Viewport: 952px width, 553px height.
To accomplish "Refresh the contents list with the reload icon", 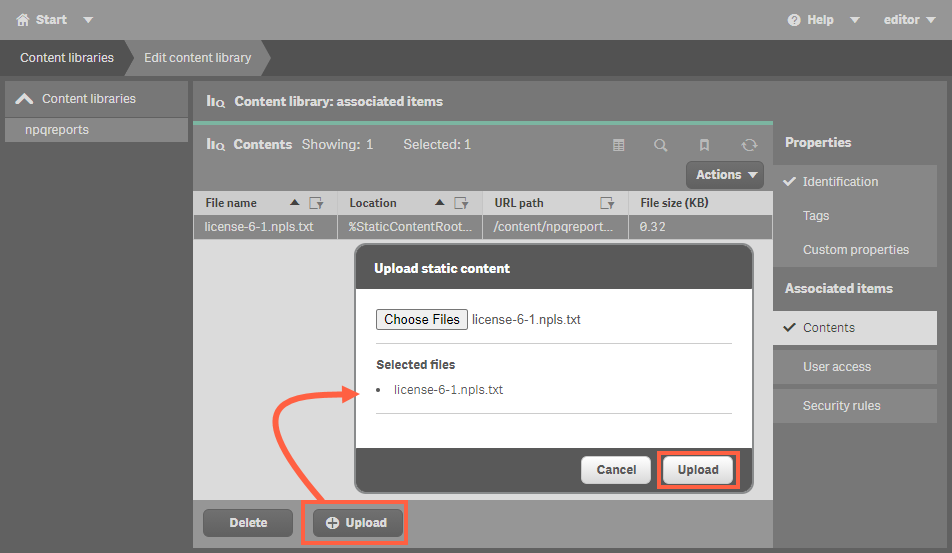I will tap(749, 145).
